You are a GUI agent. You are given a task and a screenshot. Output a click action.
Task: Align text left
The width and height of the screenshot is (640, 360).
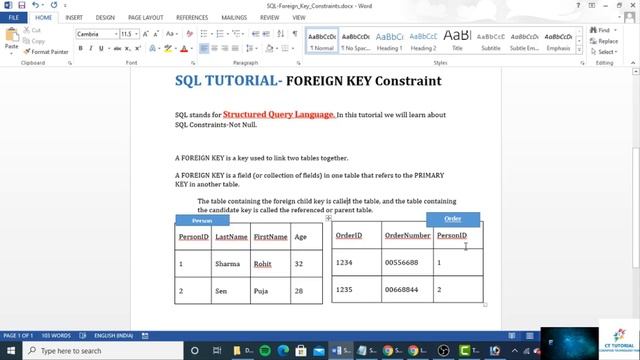click(x=204, y=49)
